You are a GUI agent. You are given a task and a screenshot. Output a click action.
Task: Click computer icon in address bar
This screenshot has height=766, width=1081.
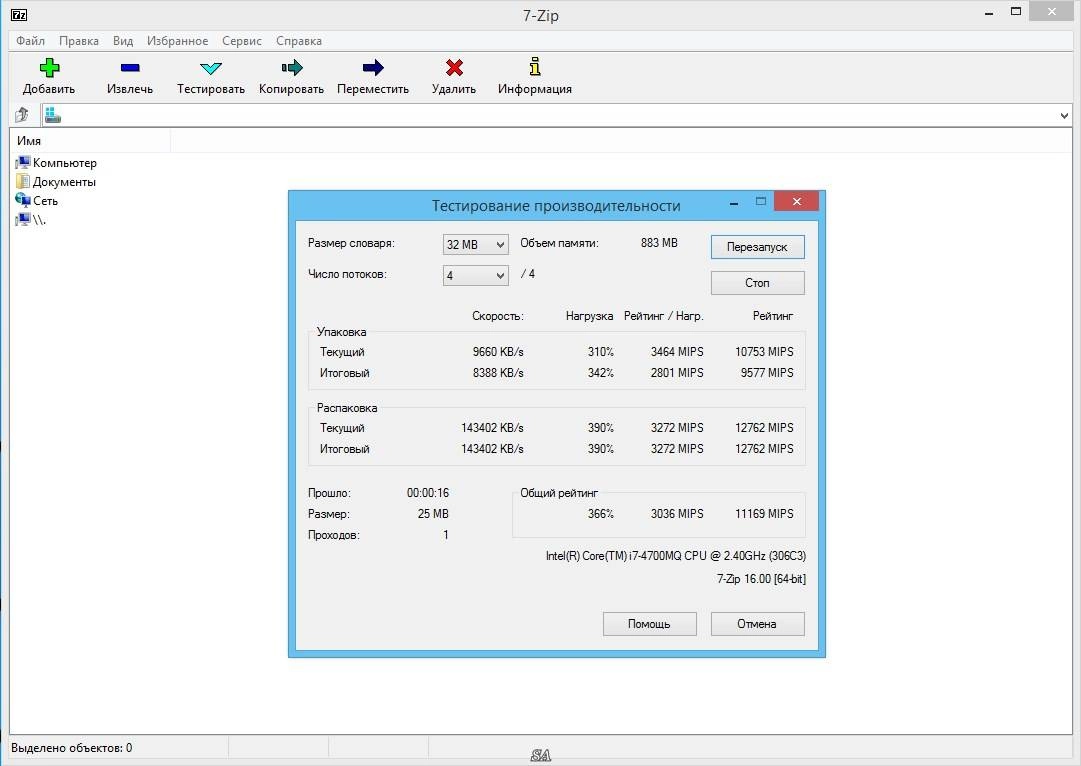[53, 115]
